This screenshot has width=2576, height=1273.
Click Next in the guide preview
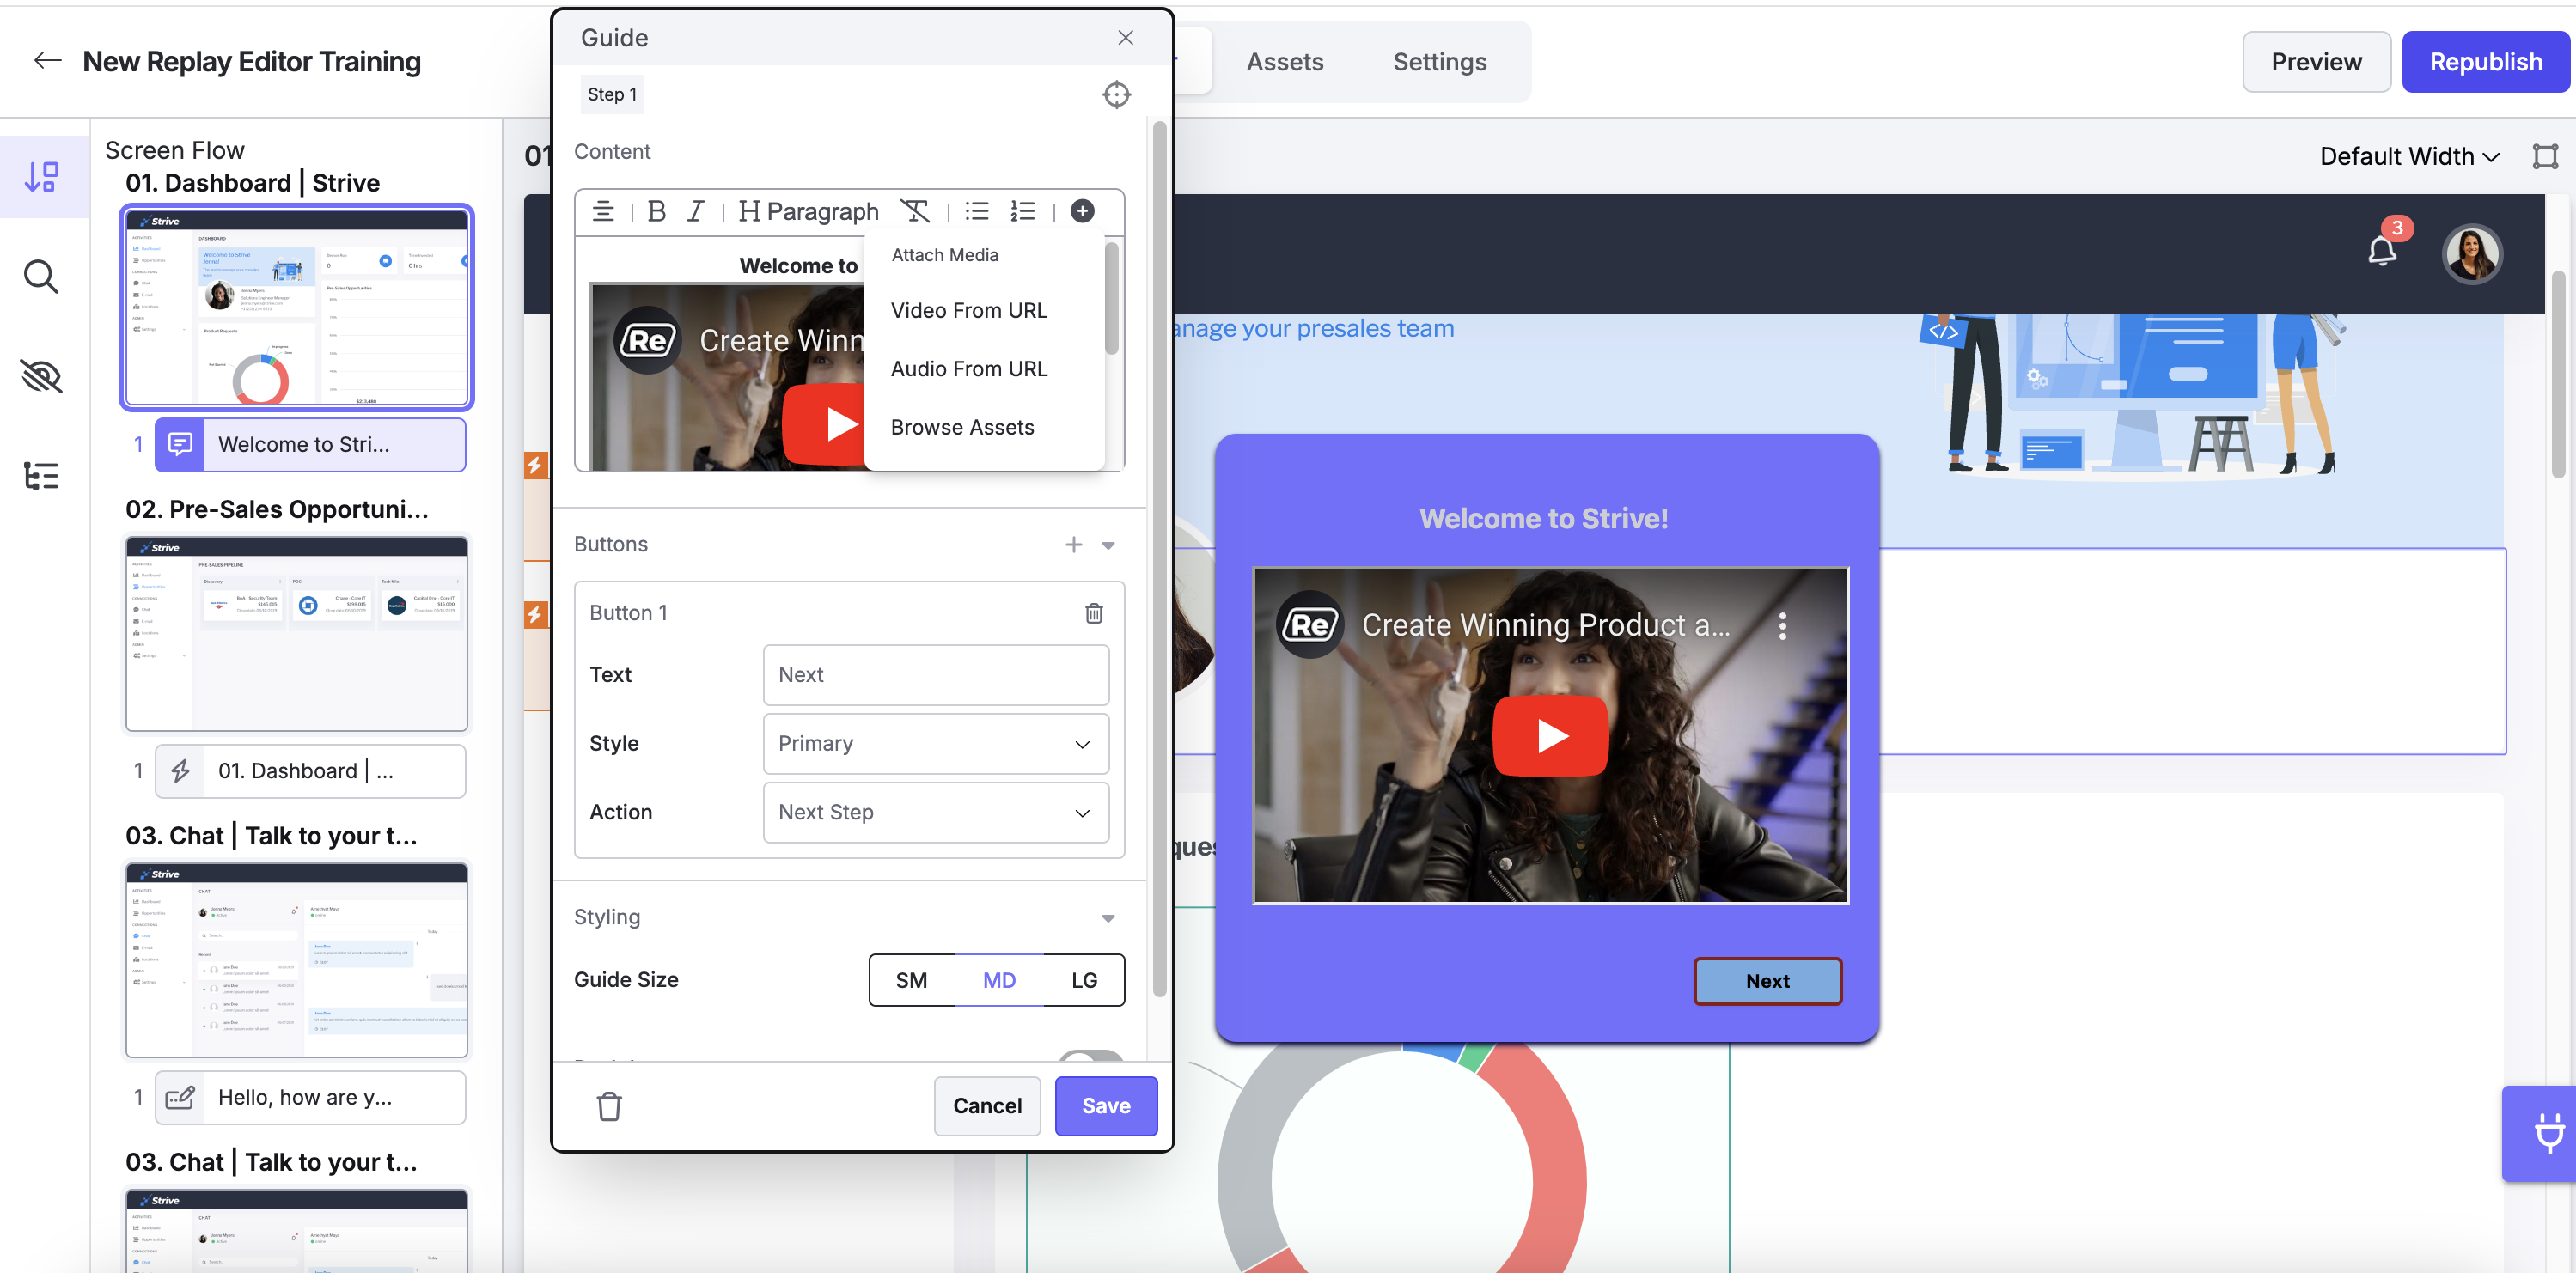1767,981
